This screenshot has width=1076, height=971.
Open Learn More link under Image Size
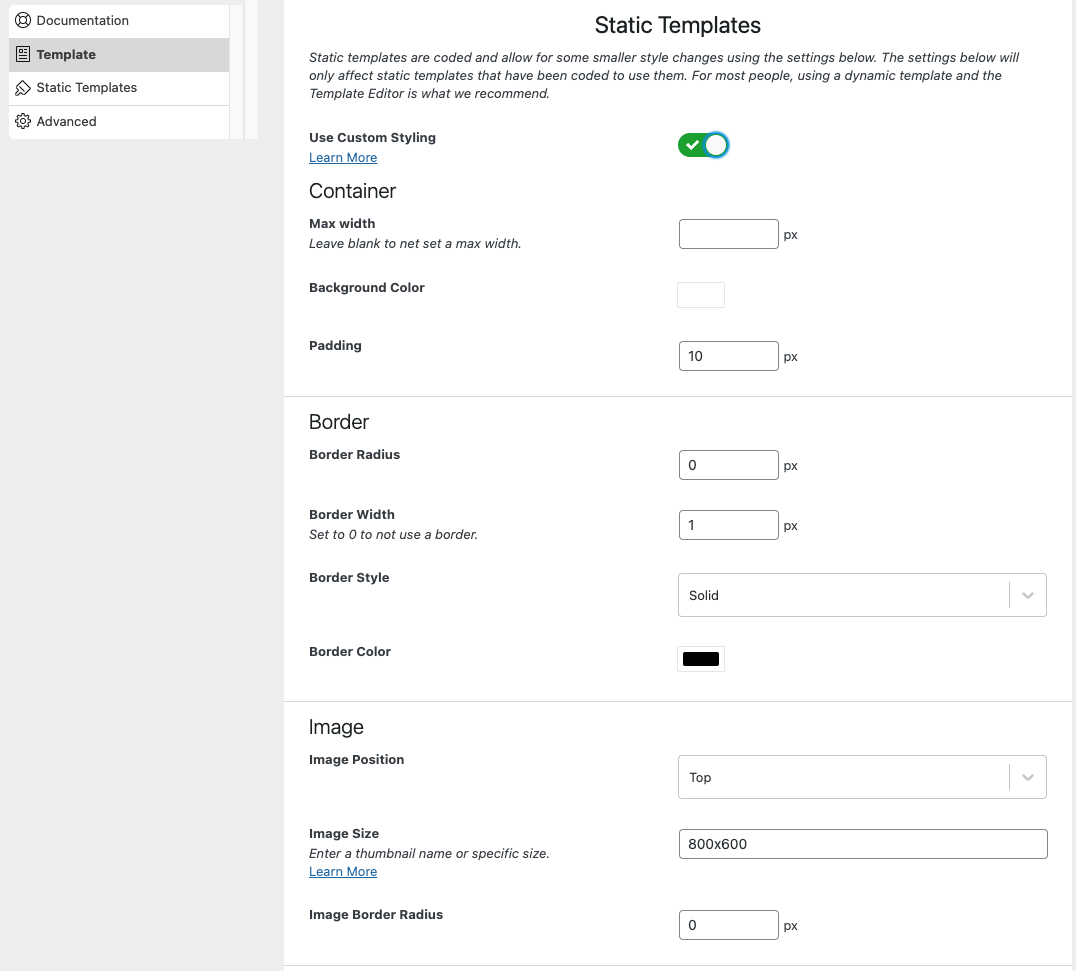pyautogui.click(x=343, y=872)
